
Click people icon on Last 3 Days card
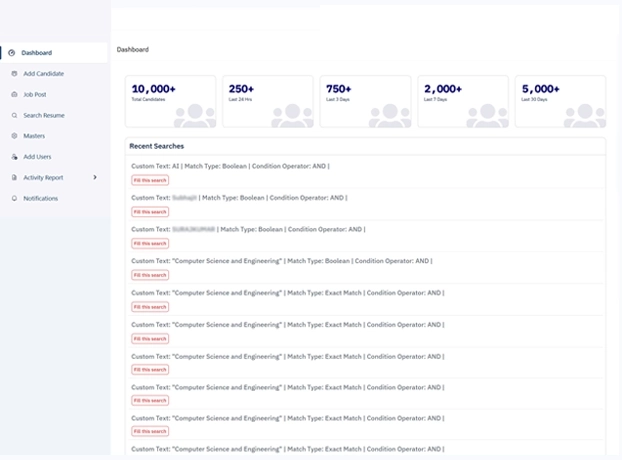tap(390, 115)
